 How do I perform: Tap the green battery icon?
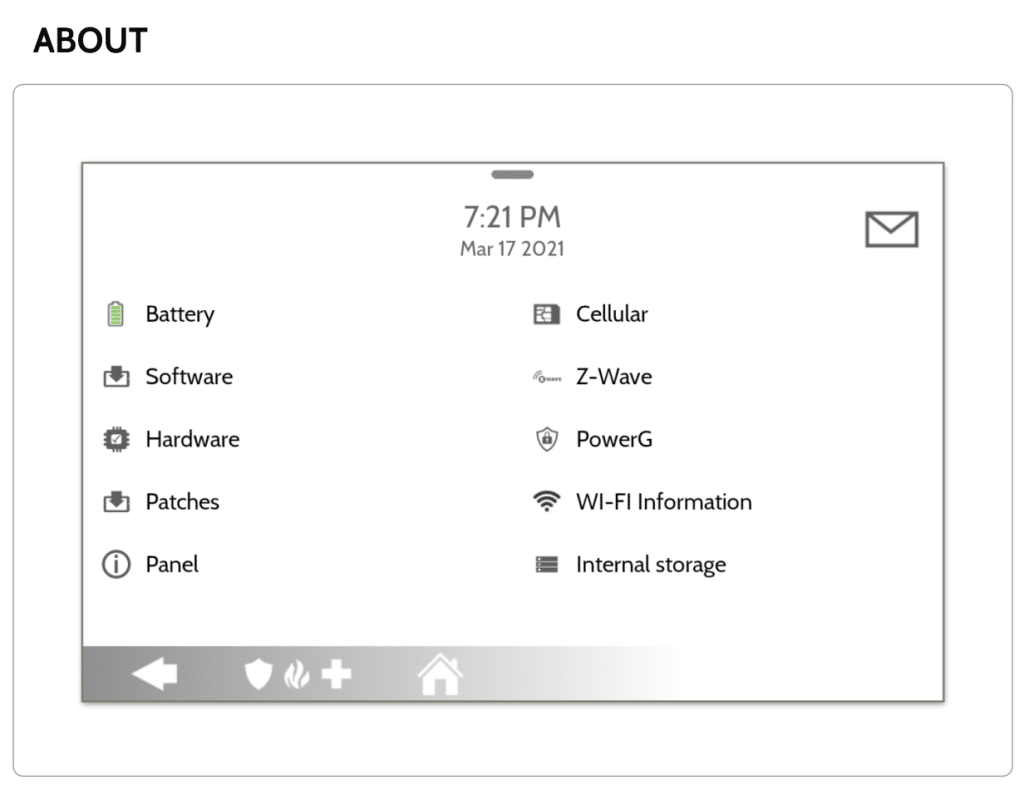[116, 314]
